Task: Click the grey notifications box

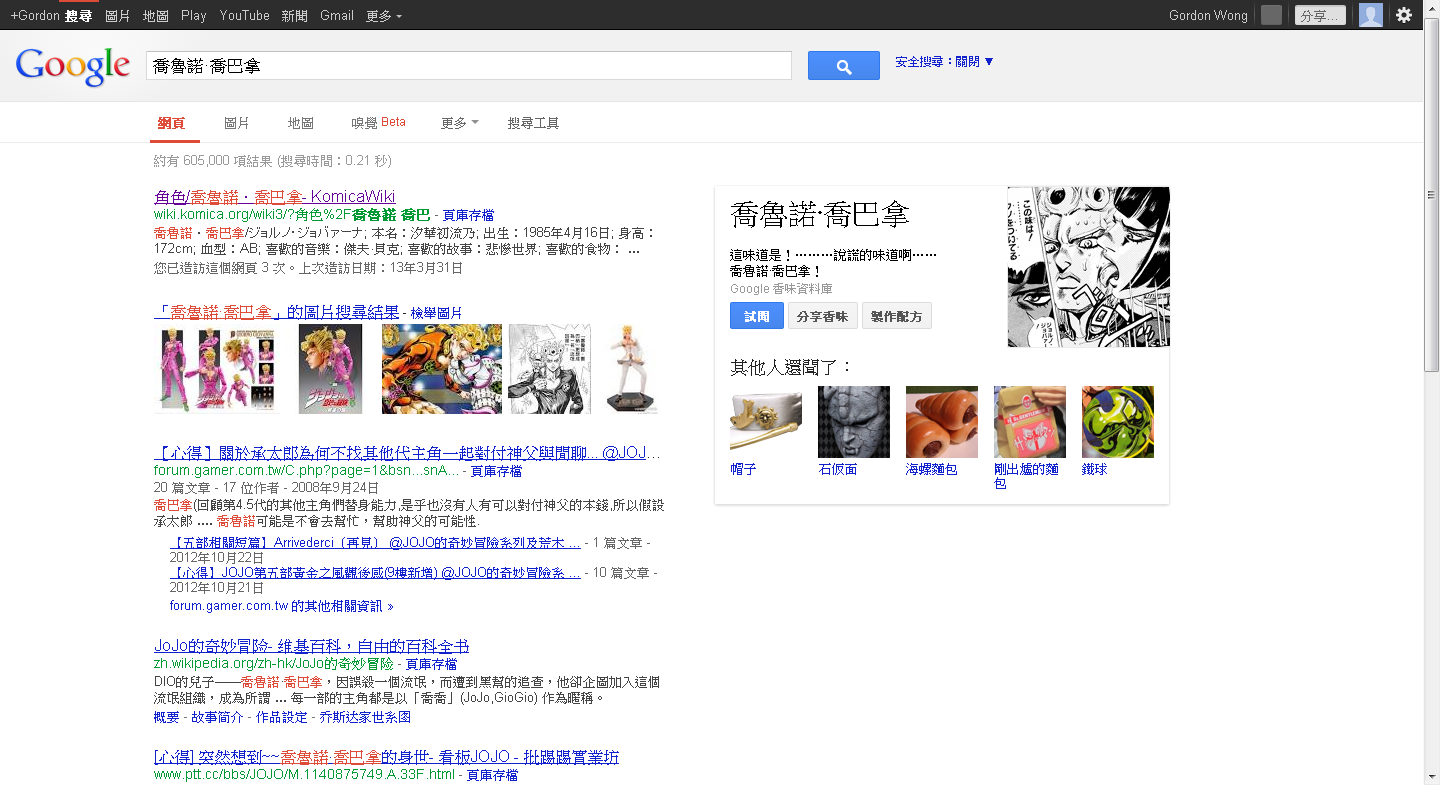Action: tap(1271, 15)
